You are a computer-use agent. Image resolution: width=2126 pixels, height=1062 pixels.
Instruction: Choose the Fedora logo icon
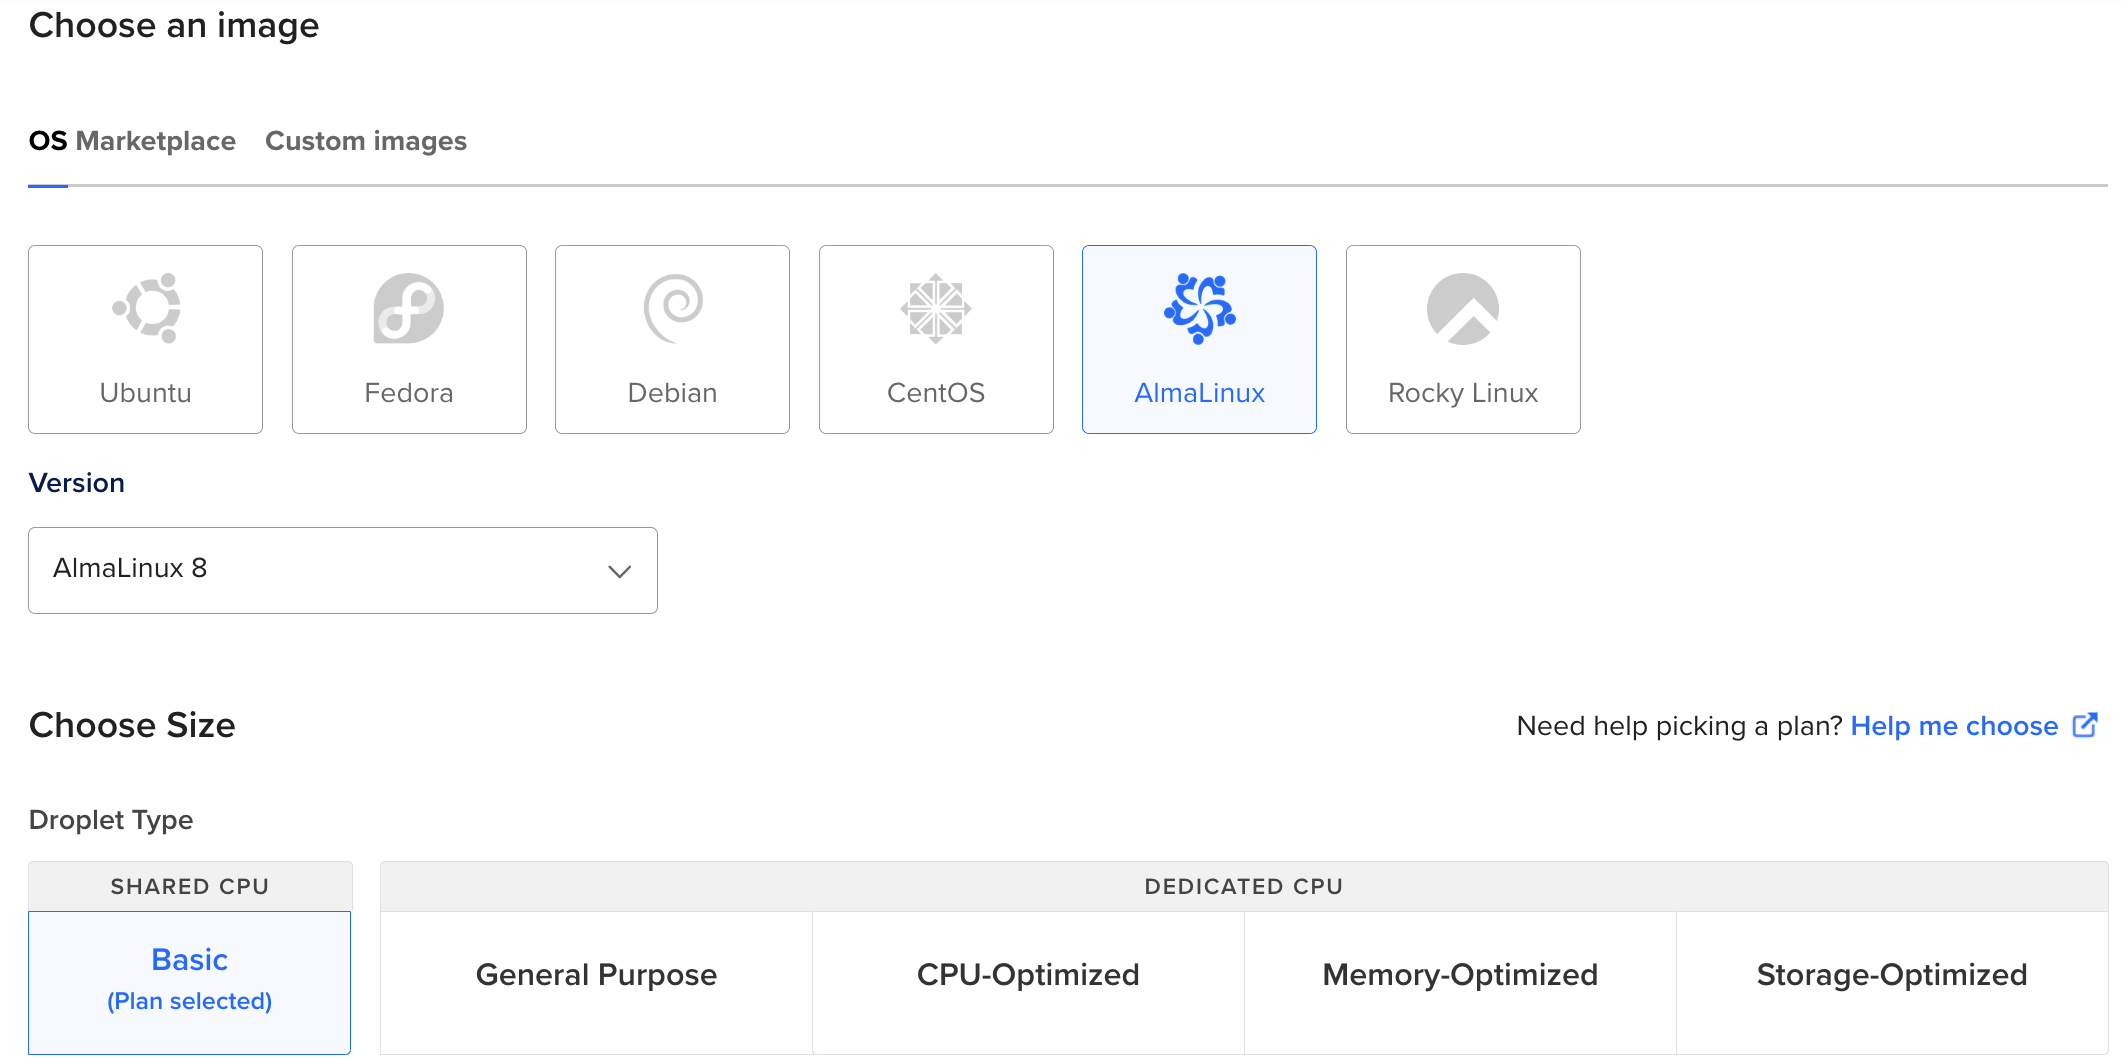click(x=409, y=308)
